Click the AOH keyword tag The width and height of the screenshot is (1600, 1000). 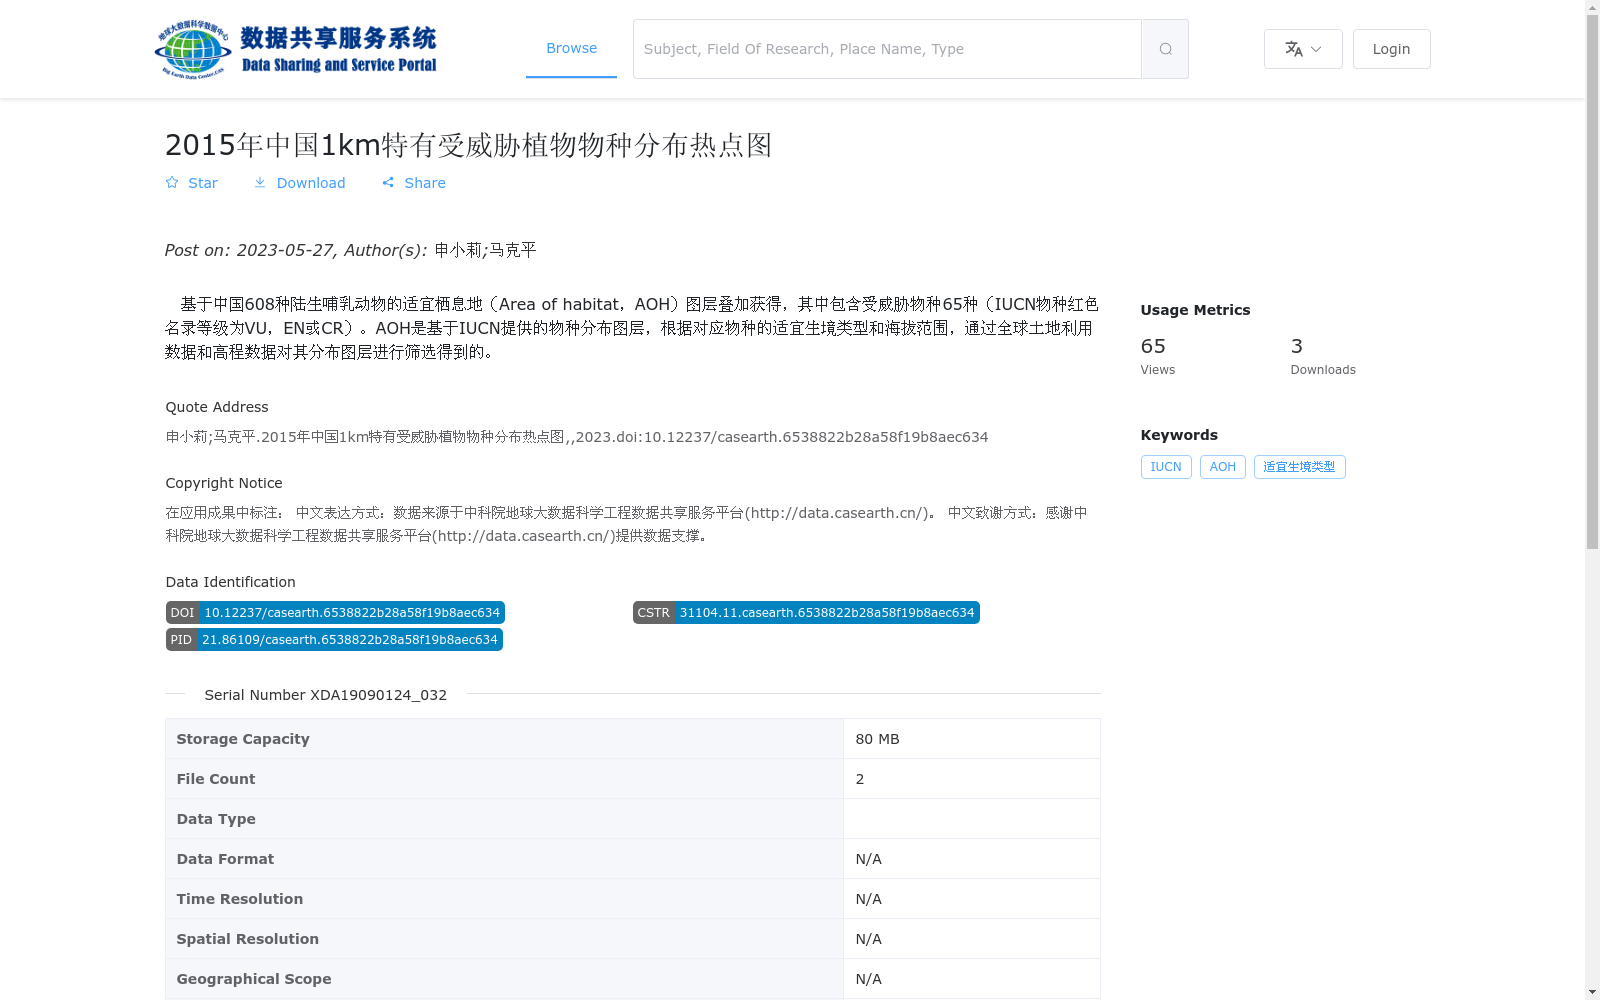[1222, 467]
